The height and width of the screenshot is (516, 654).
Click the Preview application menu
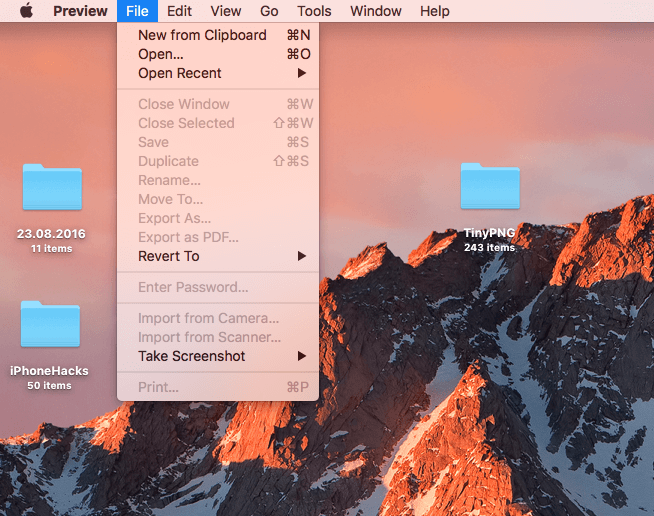pos(80,11)
